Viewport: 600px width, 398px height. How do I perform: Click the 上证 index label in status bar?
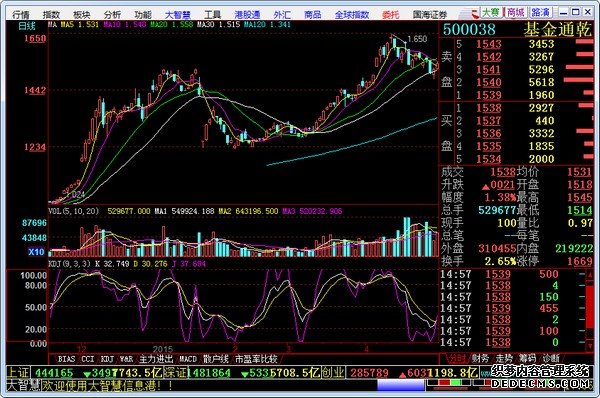(19, 372)
